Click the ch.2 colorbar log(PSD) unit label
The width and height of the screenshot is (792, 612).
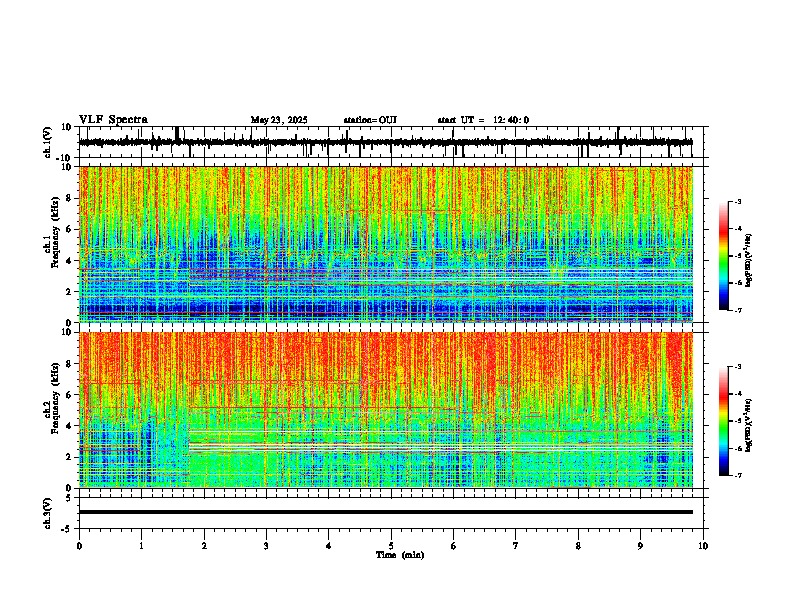[x=748, y=426]
